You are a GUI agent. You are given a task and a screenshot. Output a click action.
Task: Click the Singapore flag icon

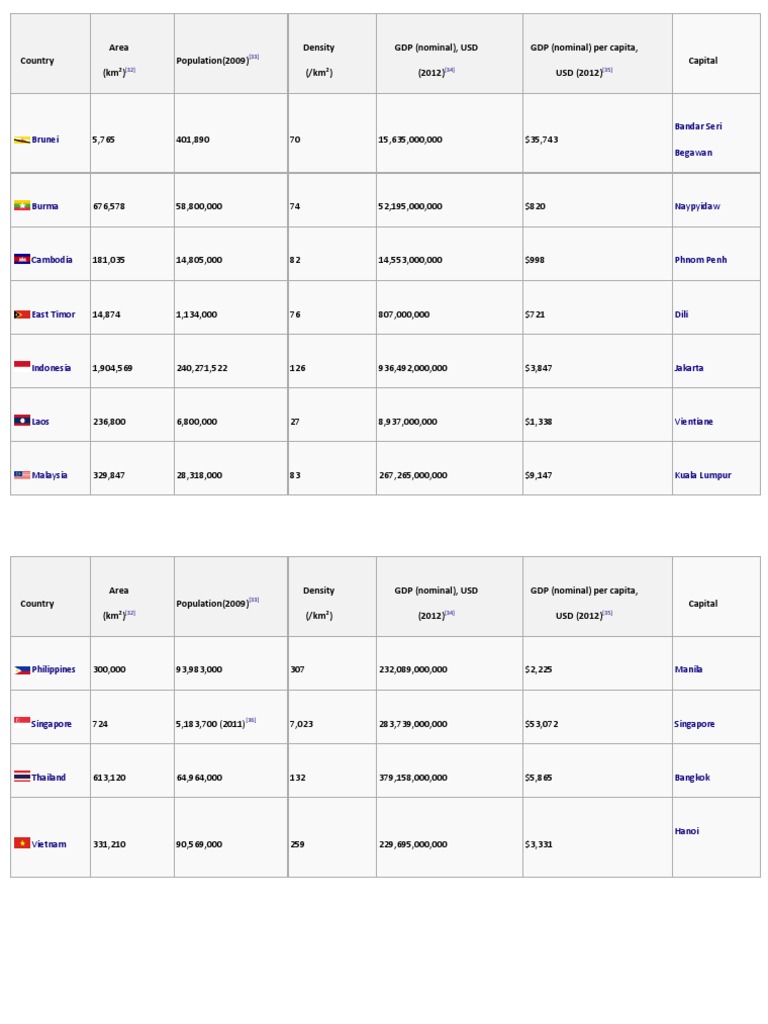click(22, 720)
